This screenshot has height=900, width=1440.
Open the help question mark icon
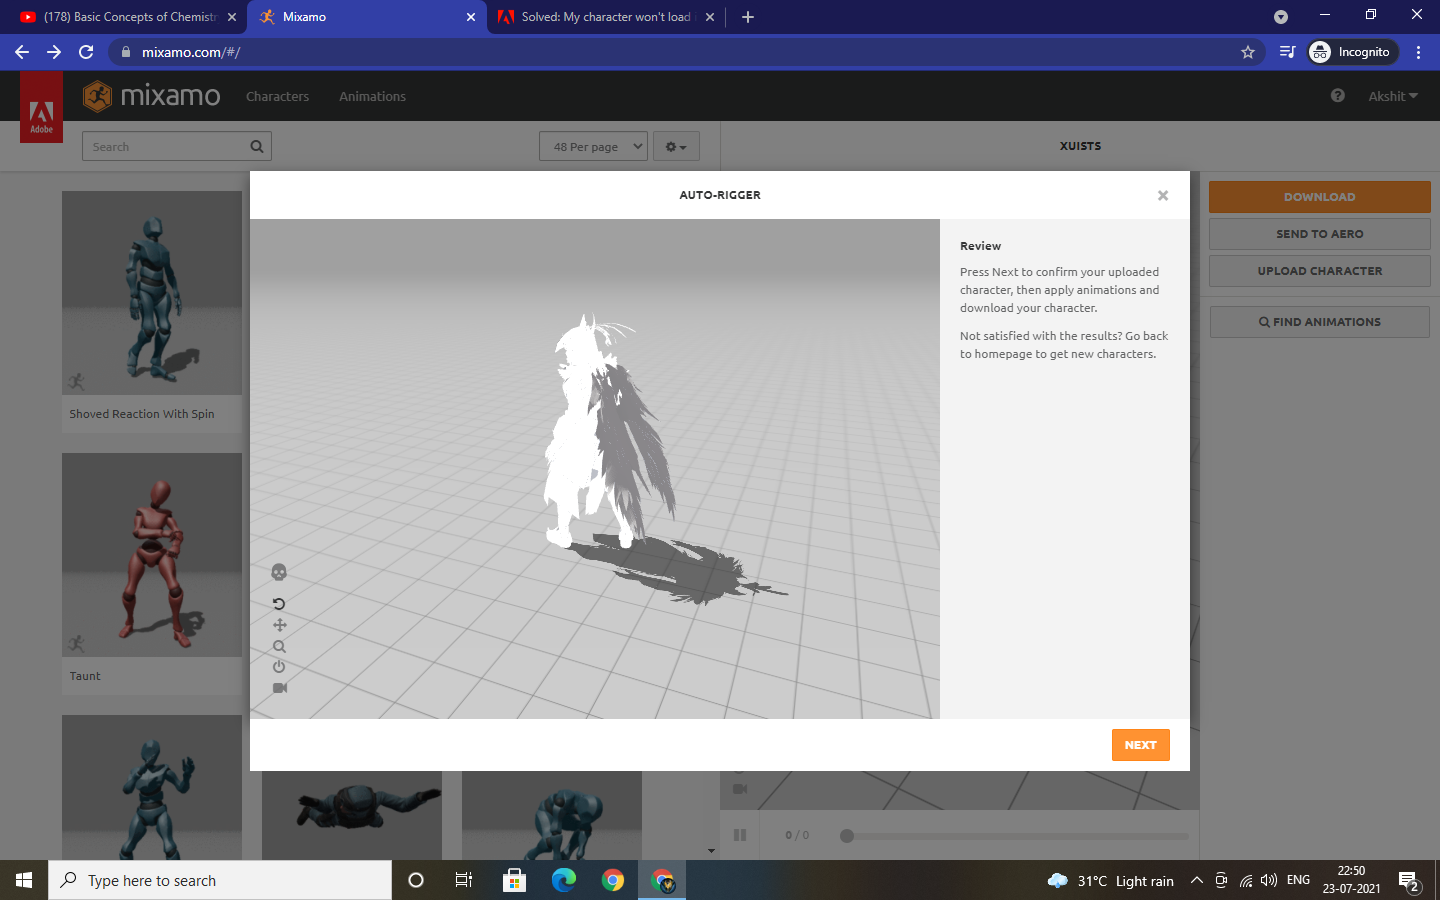tap(1337, 96)
